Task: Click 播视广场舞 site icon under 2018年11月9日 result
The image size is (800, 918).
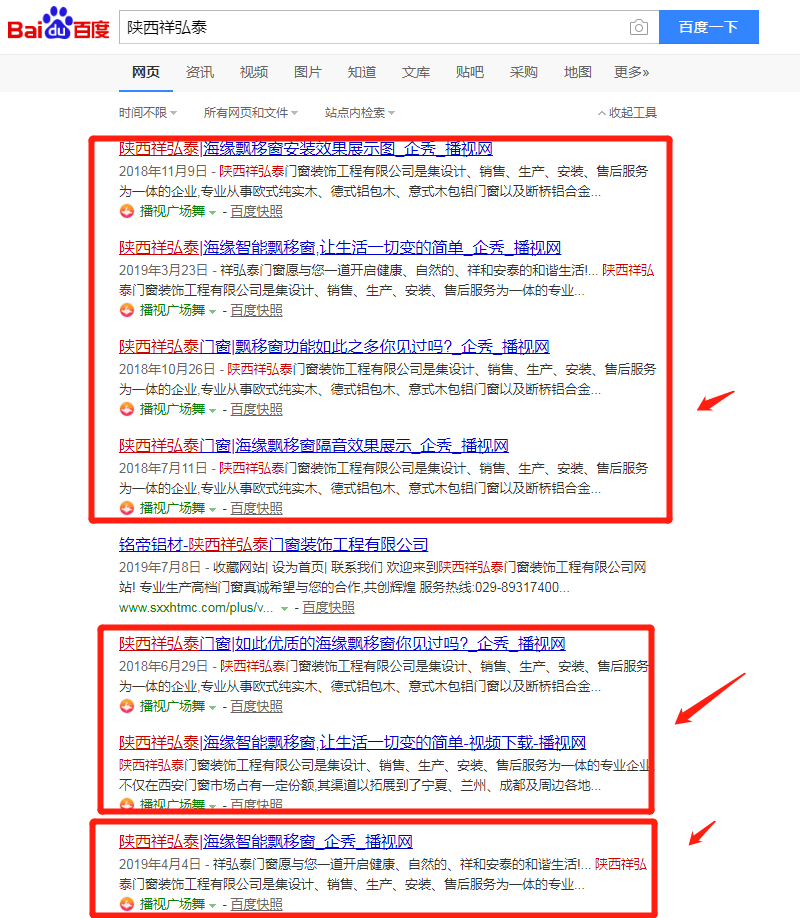Action: click(127, 211)
